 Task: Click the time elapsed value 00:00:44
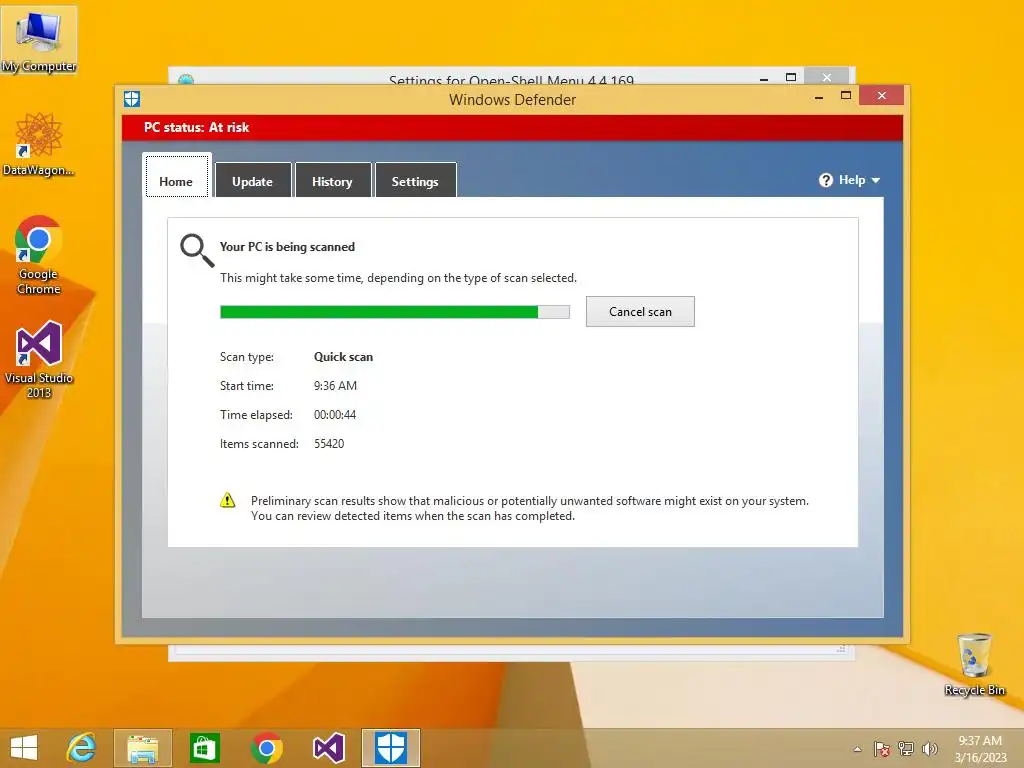pos(335,415)
